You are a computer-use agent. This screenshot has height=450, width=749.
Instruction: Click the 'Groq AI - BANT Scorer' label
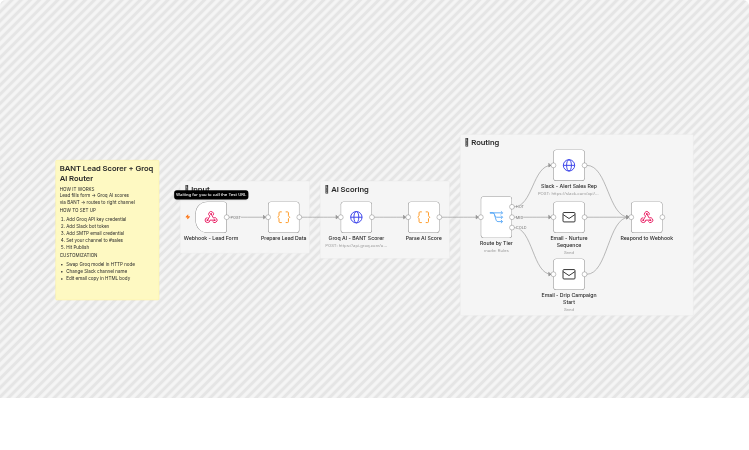(x=356, y=238)
